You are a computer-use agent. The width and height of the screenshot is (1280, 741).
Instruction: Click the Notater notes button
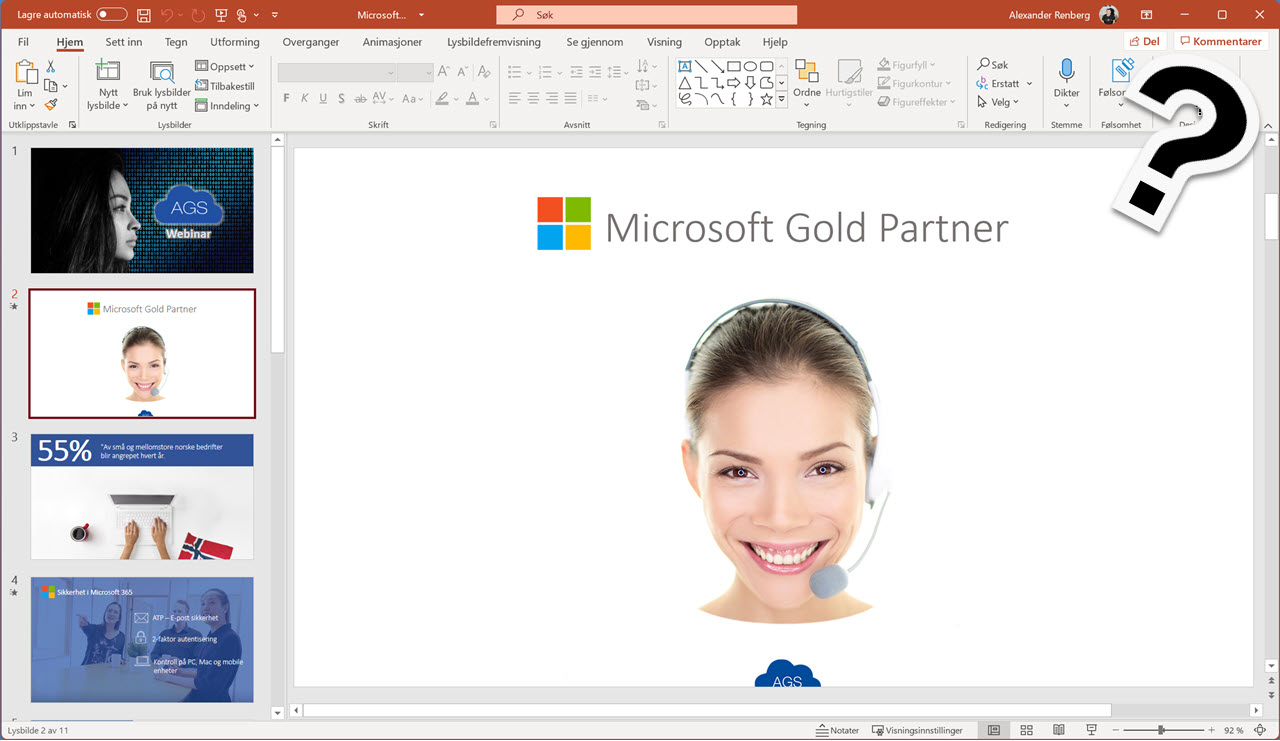point(838,731)
